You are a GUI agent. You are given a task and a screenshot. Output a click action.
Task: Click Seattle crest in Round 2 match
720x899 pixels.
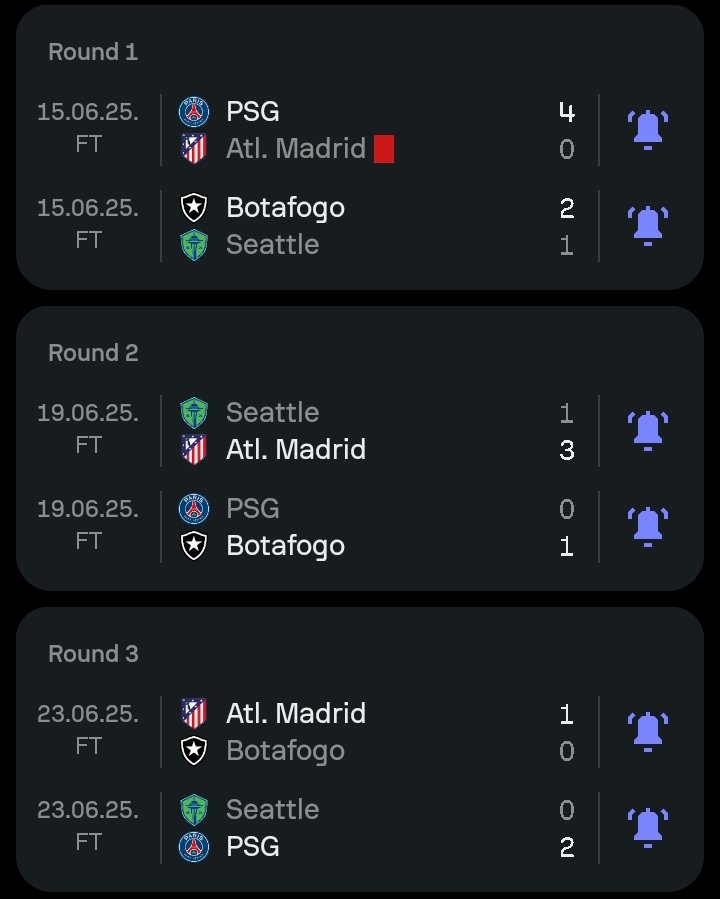194,413
